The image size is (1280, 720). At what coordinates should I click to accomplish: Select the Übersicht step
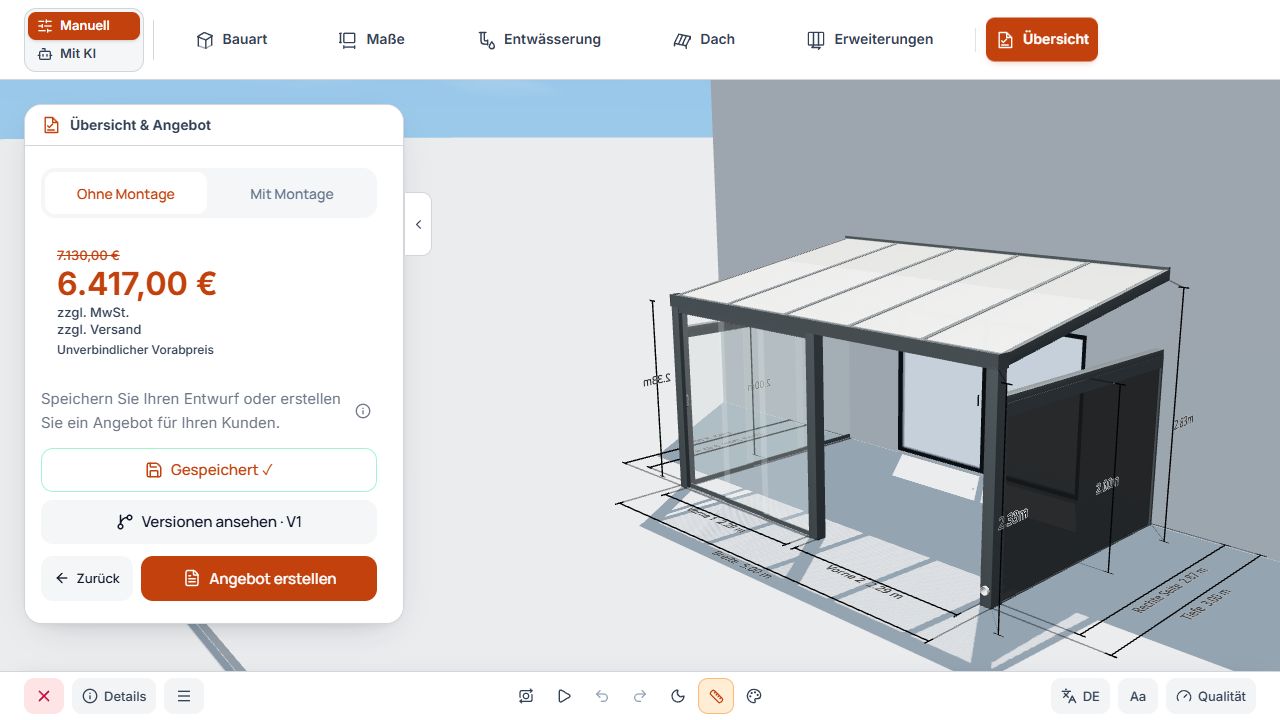point(1042,40)
